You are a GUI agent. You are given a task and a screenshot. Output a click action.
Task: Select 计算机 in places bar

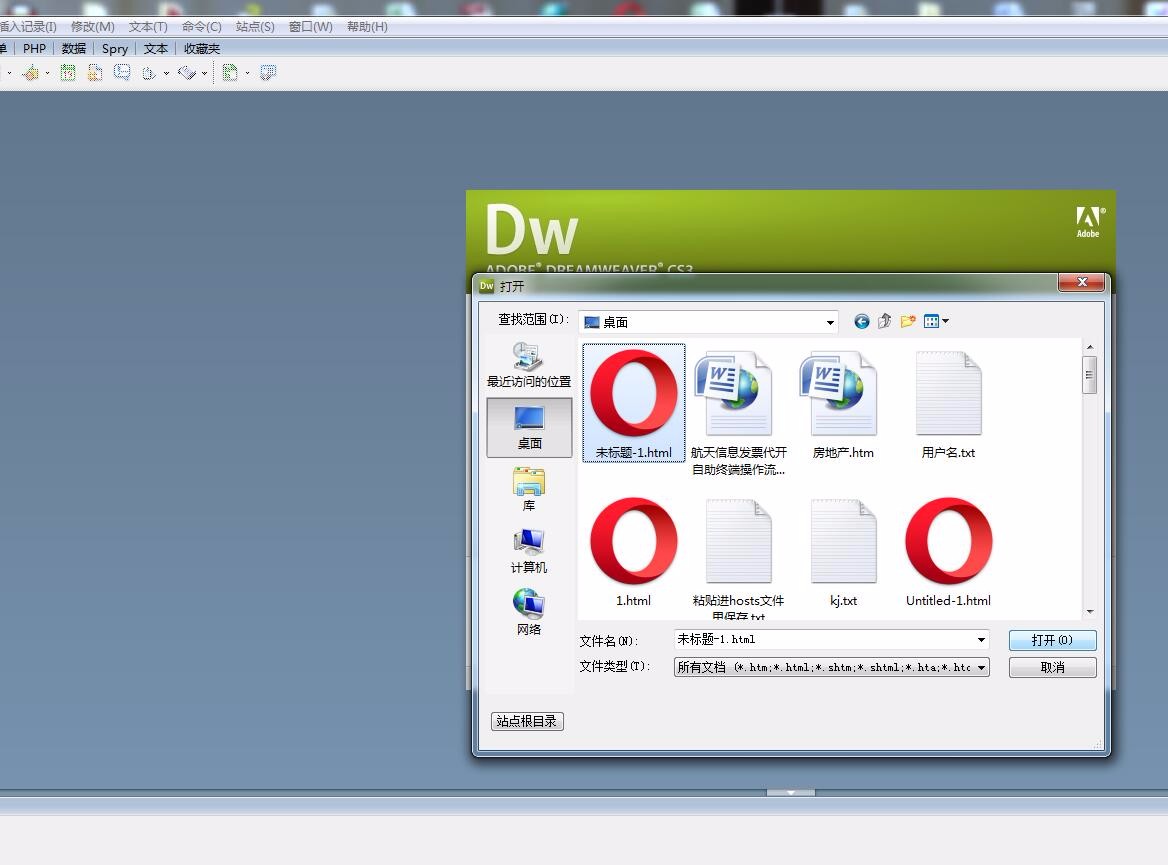(529, 551)
